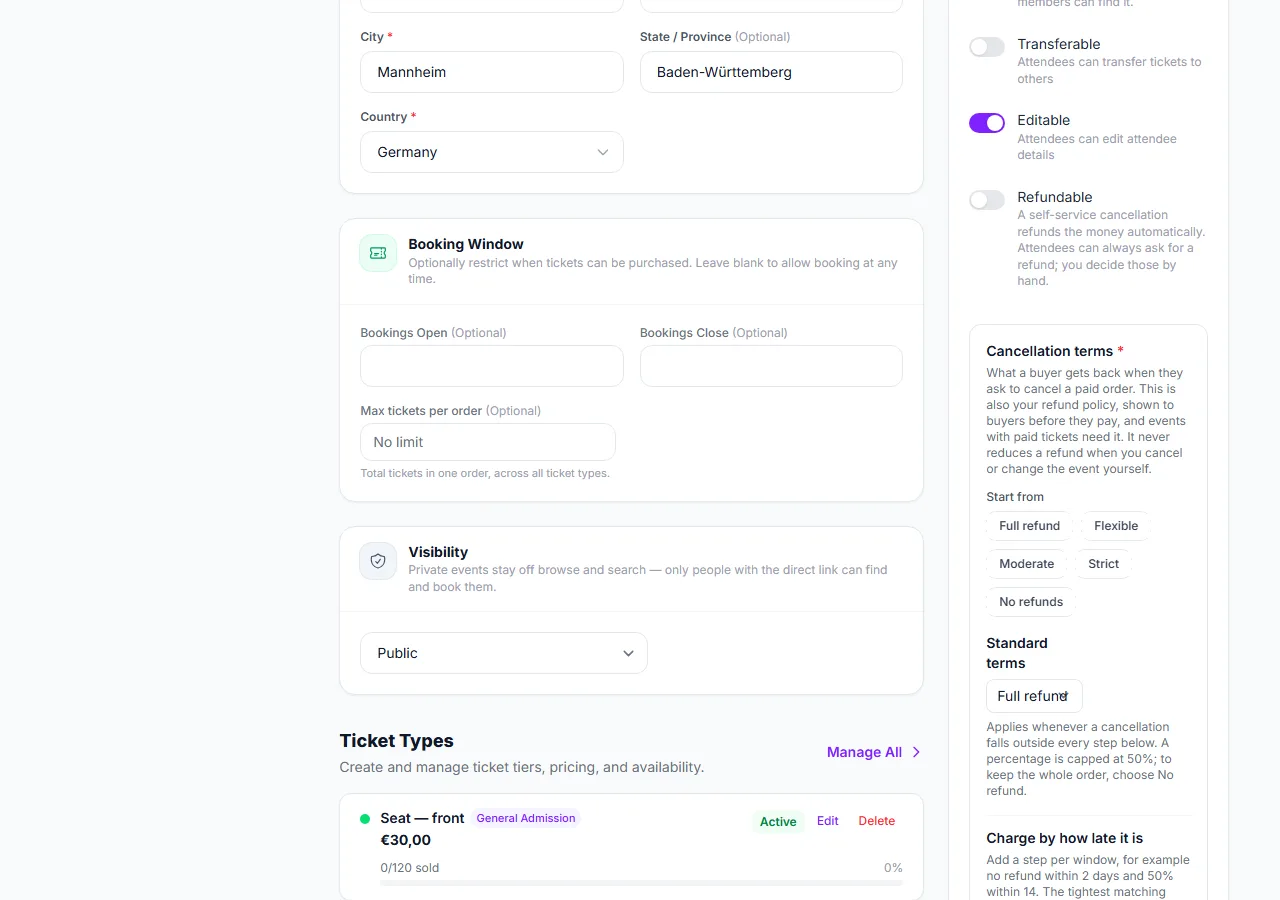Viewport: 1280px width, 900px height.
Task: Choose the Flexible preset chip
Action: [1116, 526]
